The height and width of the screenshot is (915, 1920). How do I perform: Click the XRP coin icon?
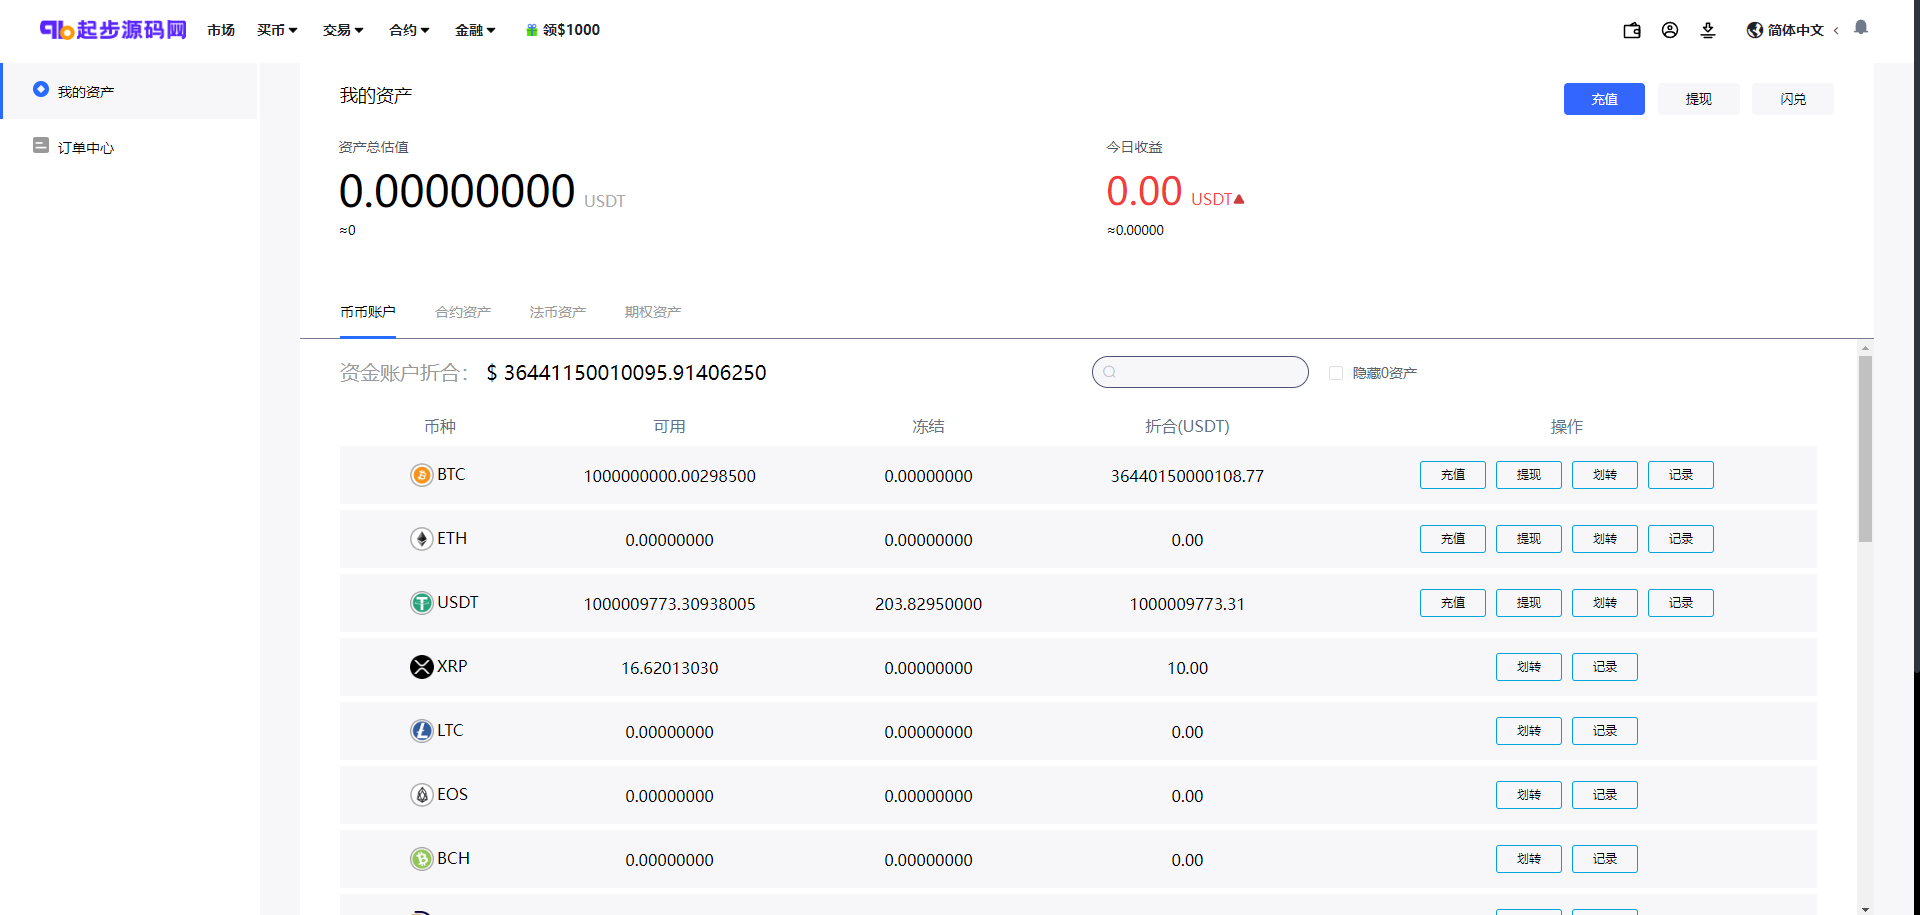(x=422, y=667)
